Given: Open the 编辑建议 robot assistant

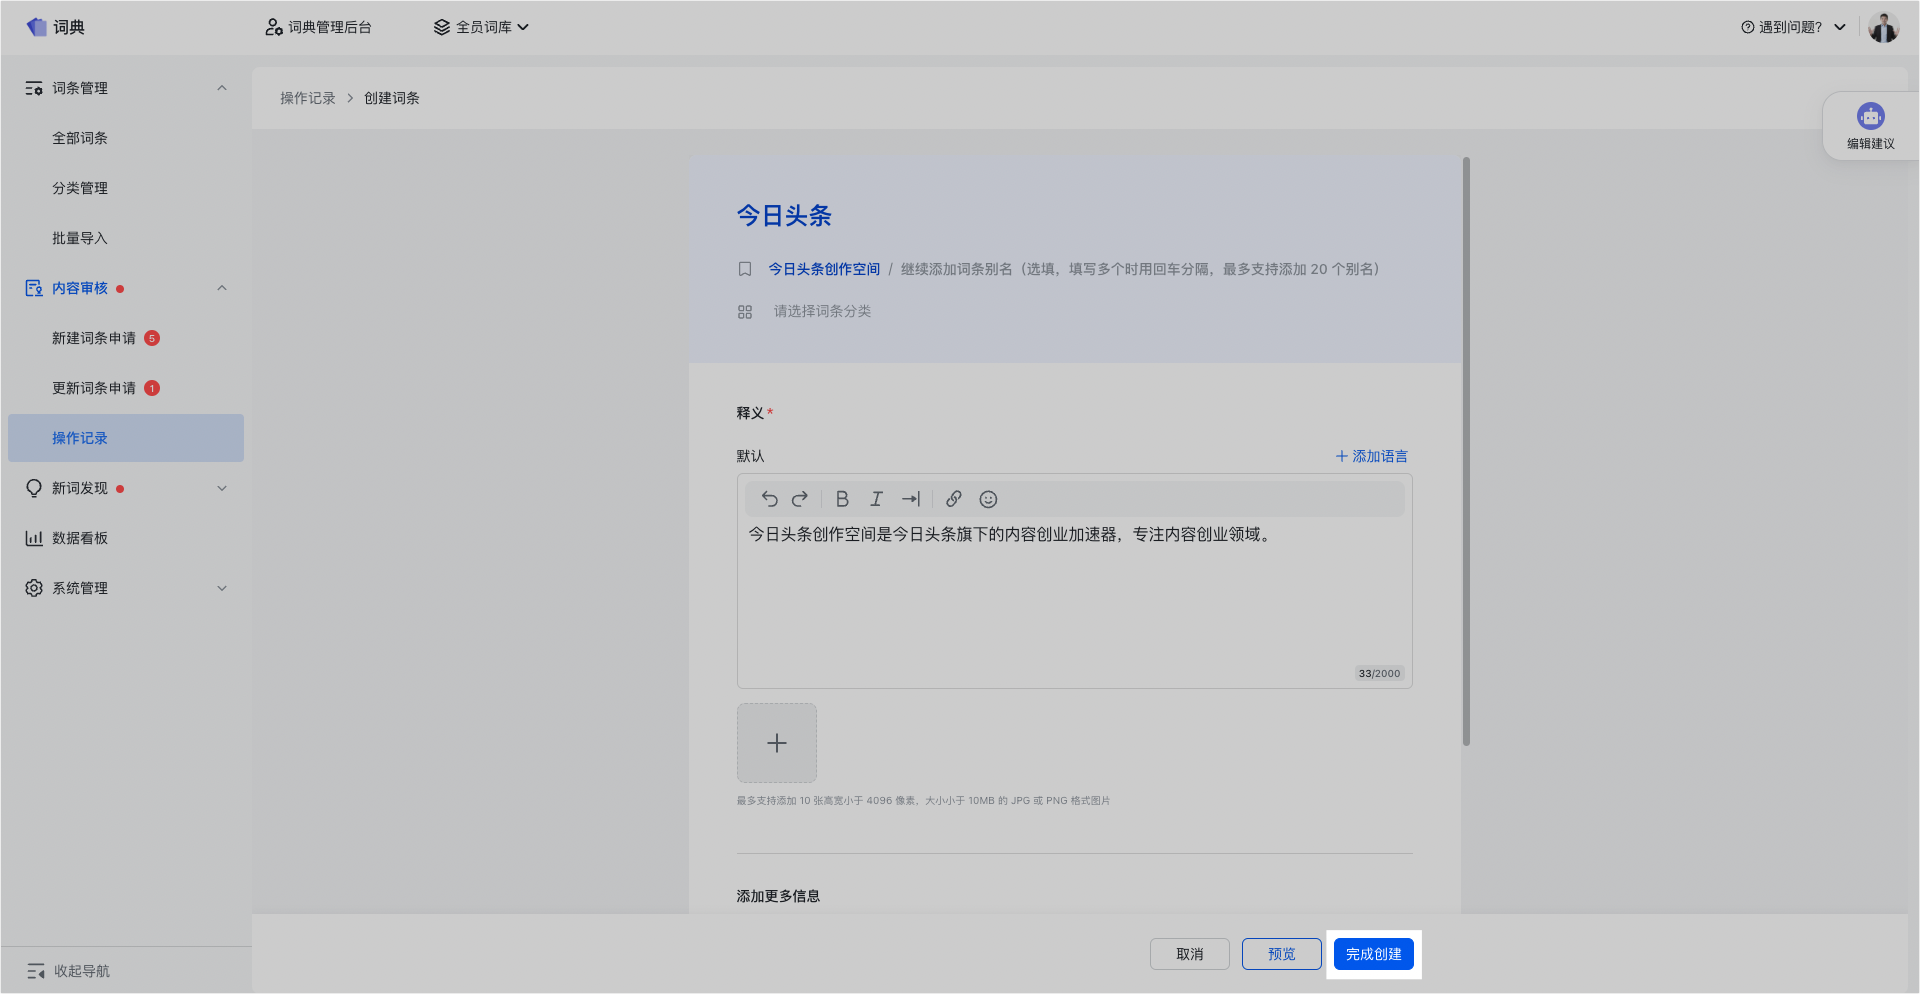Looking at the screenshot, I should (x=1870, y=126).
